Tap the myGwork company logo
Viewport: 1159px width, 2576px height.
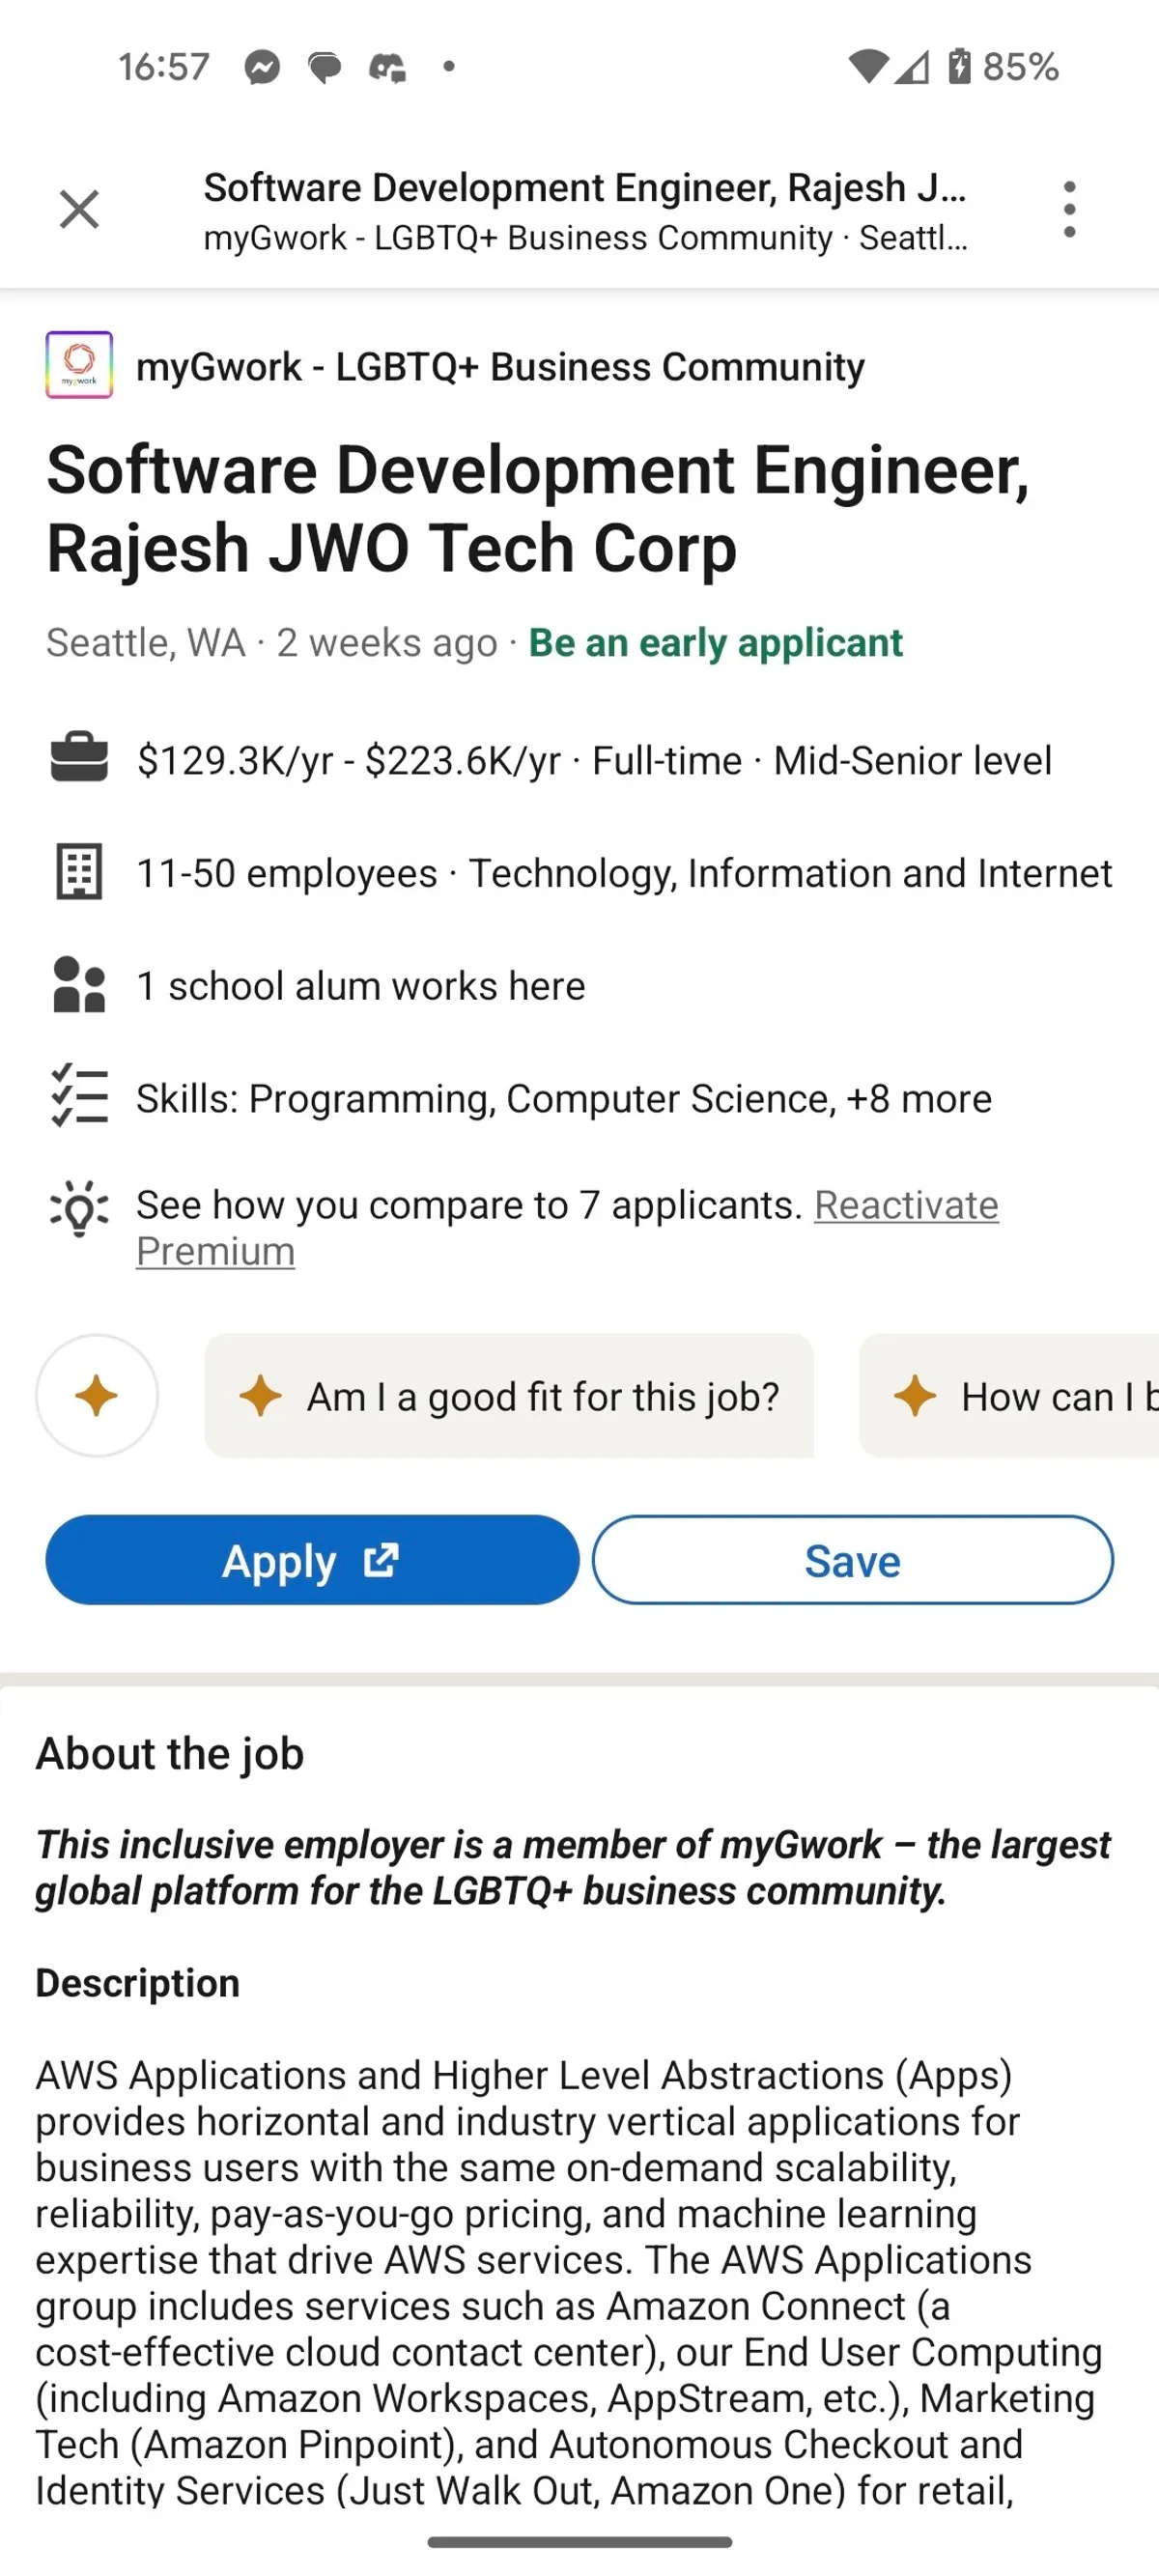point(79,365)
